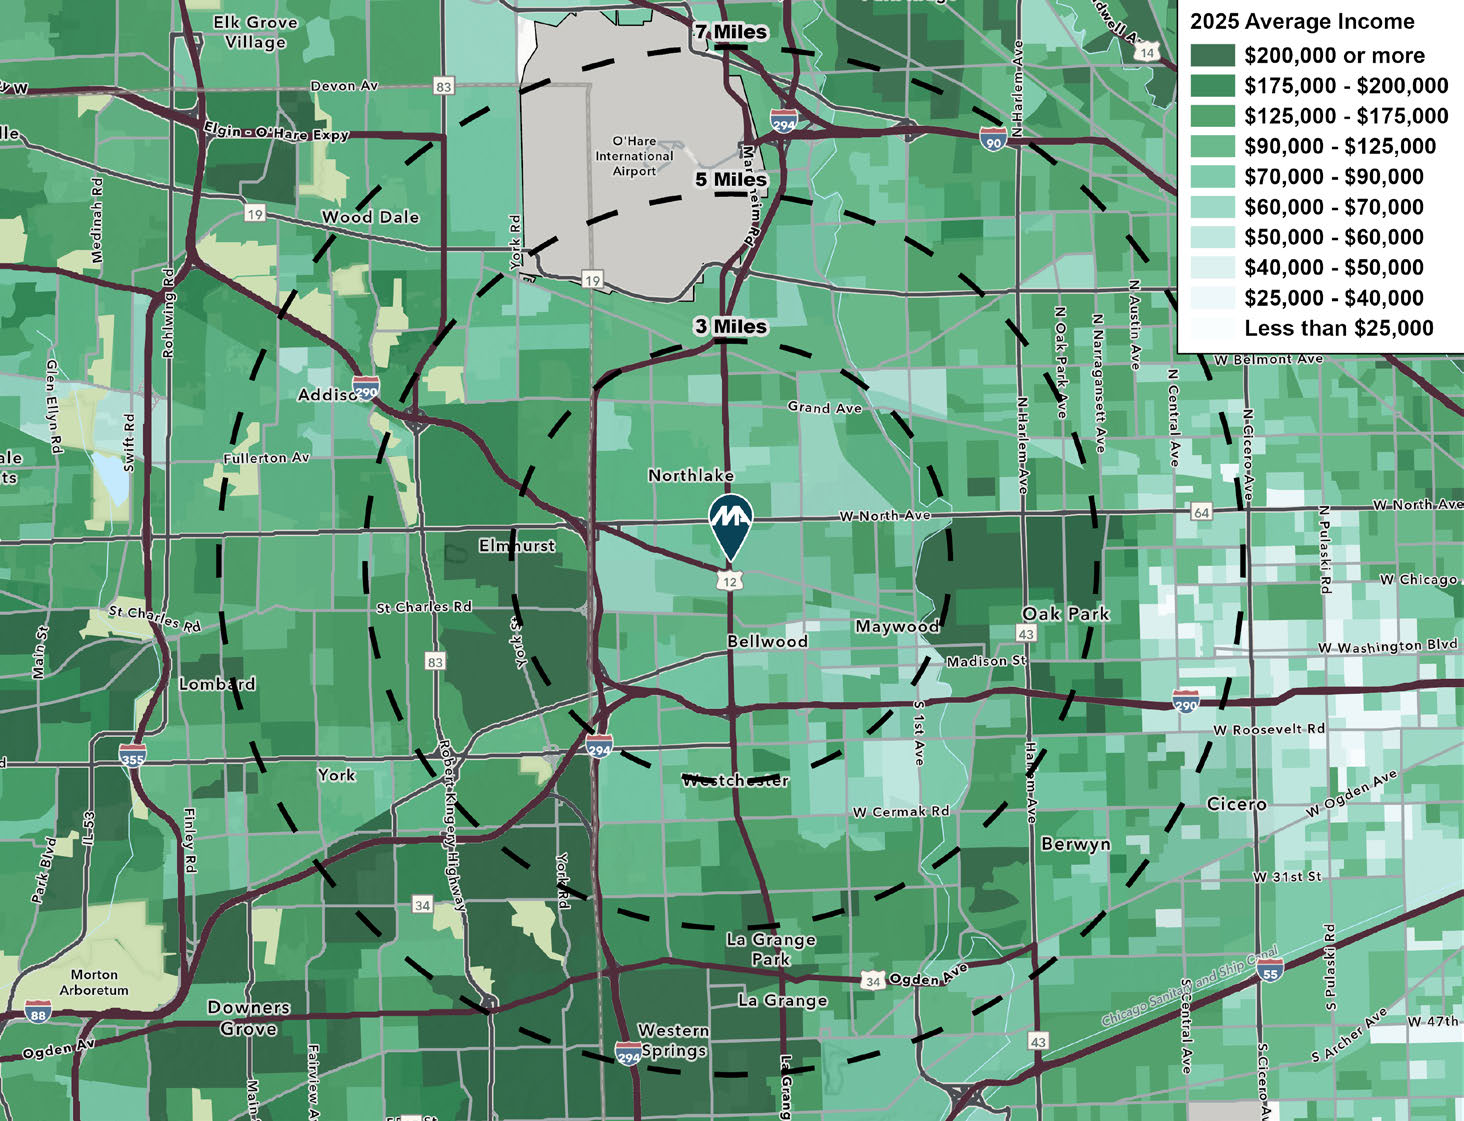
Task: Click the "3 Miles" radius label
Action: tap(731, 326)
